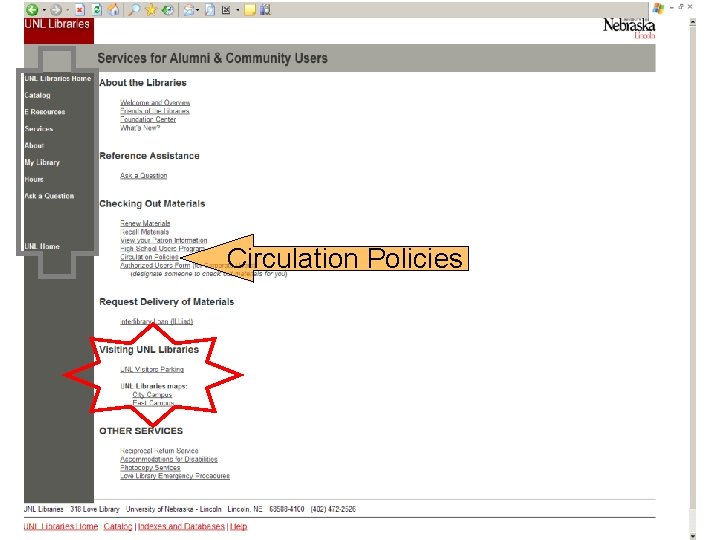
Task: Click the Stop loading icon
Action: [80, 10]
